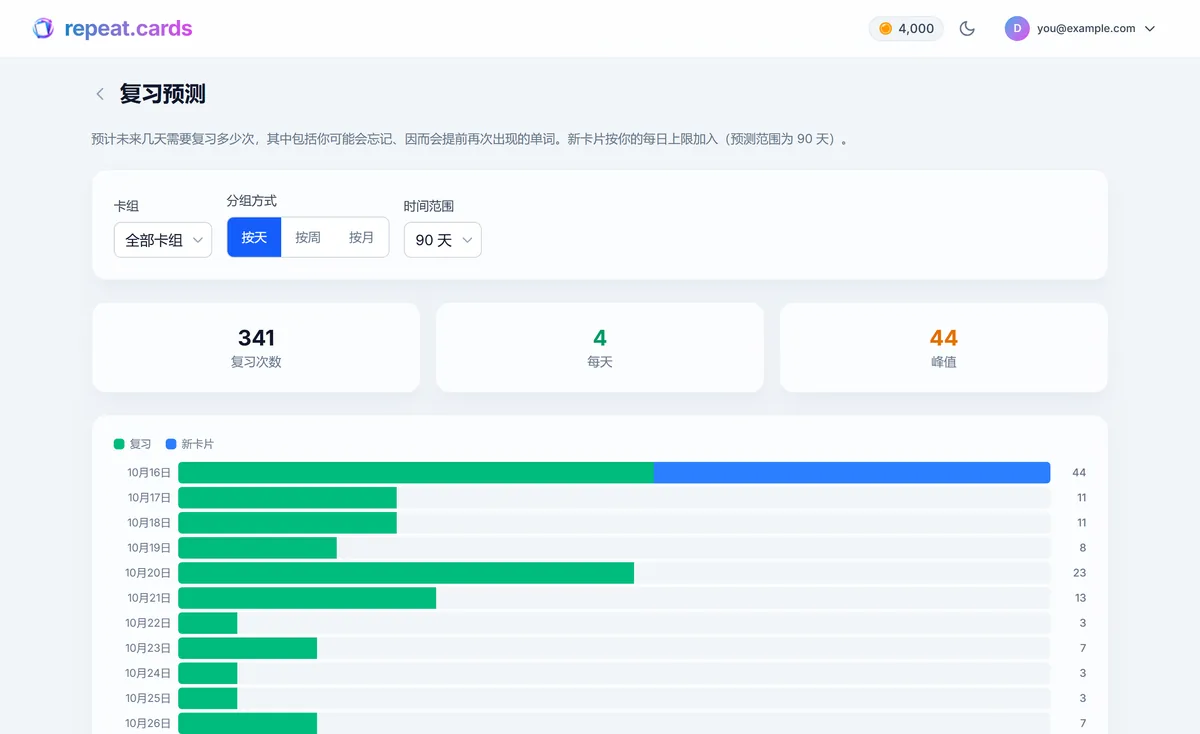
Task: Click the 341 复习次数 stat card
Action: click(x=256, y=347)
